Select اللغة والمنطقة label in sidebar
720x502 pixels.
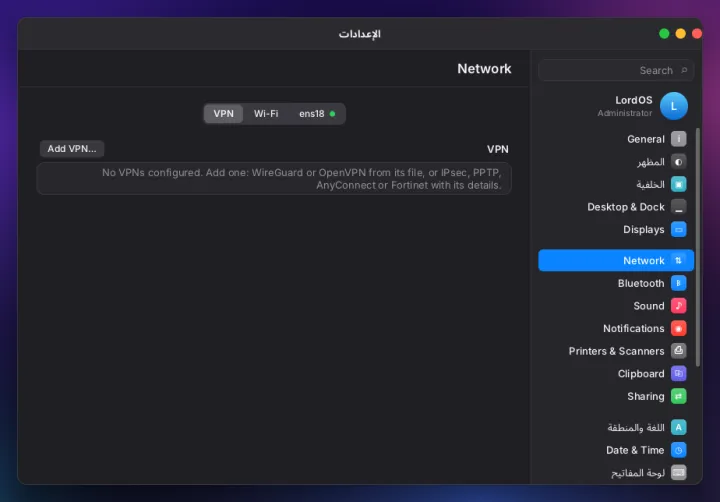(x=636, y=427)
